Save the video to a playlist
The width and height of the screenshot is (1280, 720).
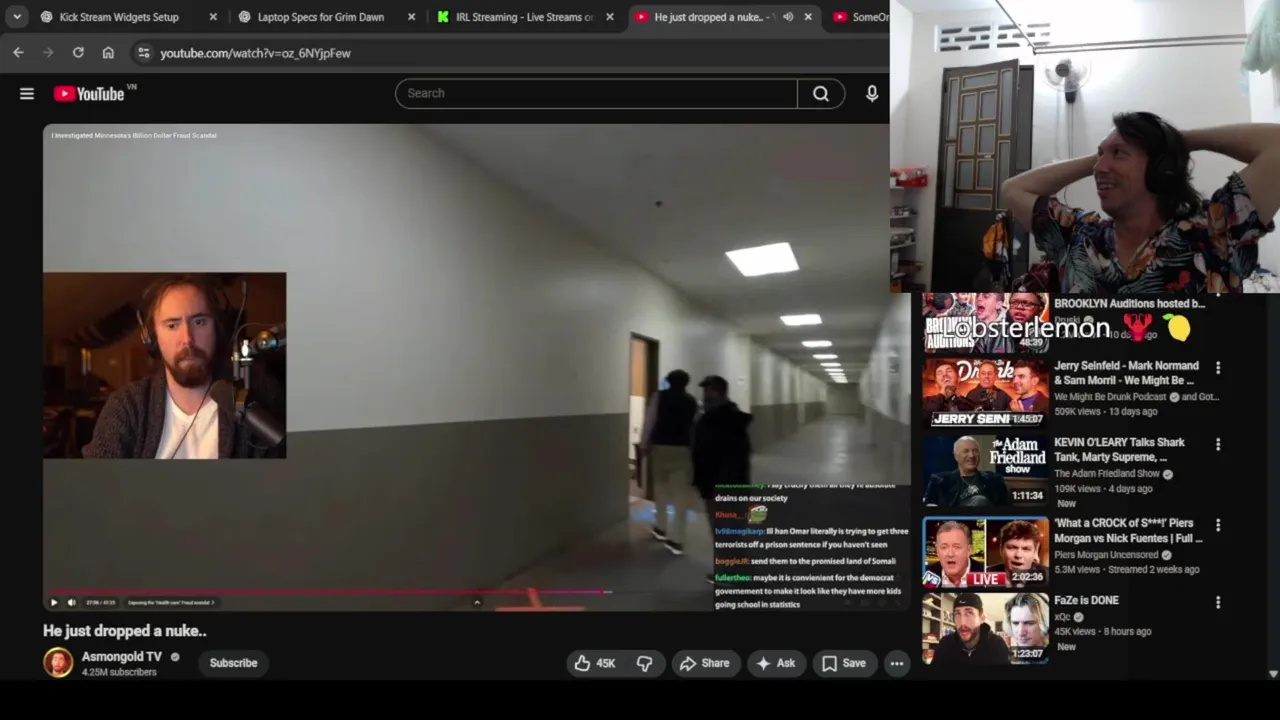tap(844, 663)
